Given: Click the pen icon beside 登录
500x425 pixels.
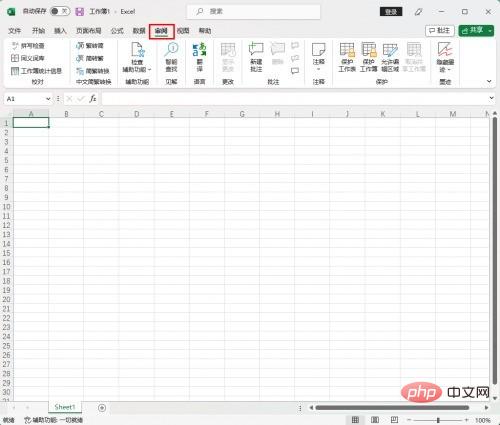Looking at the screenshot, I should pos(418,12).
